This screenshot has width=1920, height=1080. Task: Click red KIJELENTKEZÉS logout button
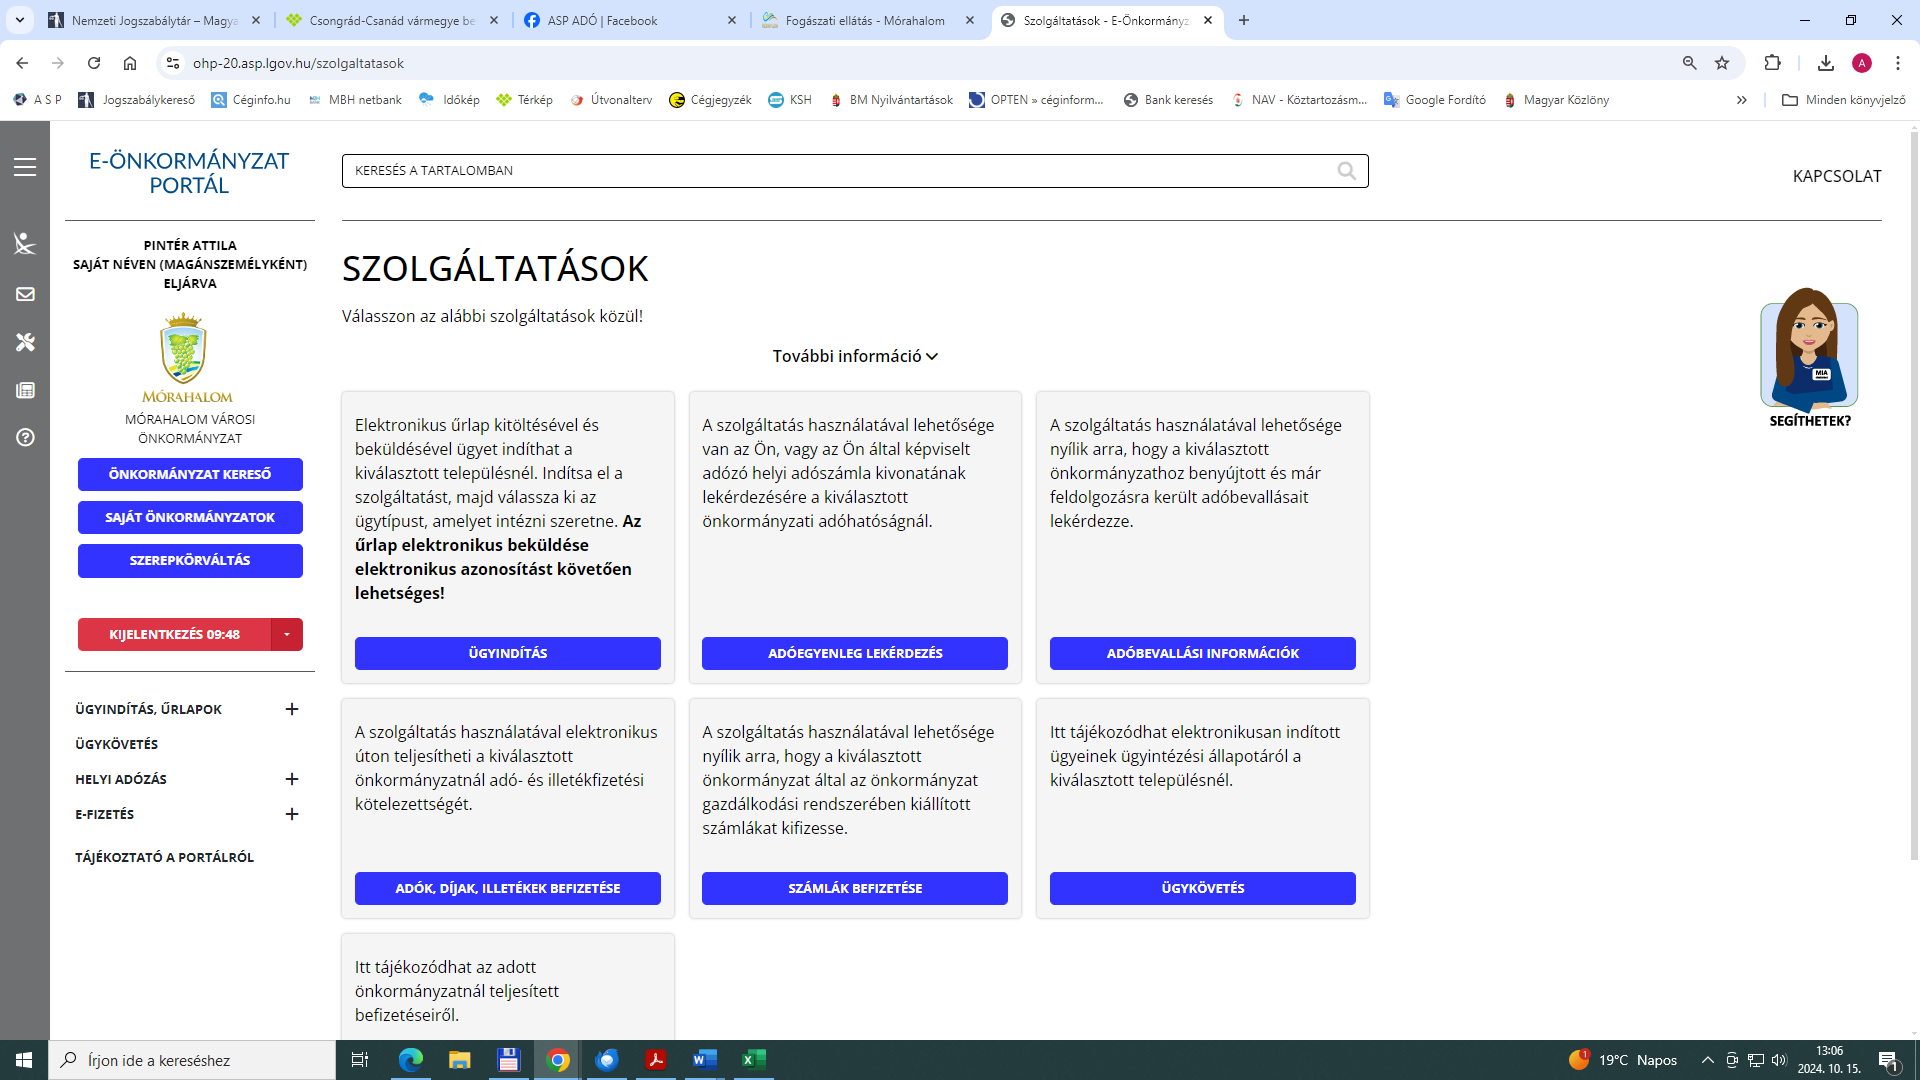point(174,634)
